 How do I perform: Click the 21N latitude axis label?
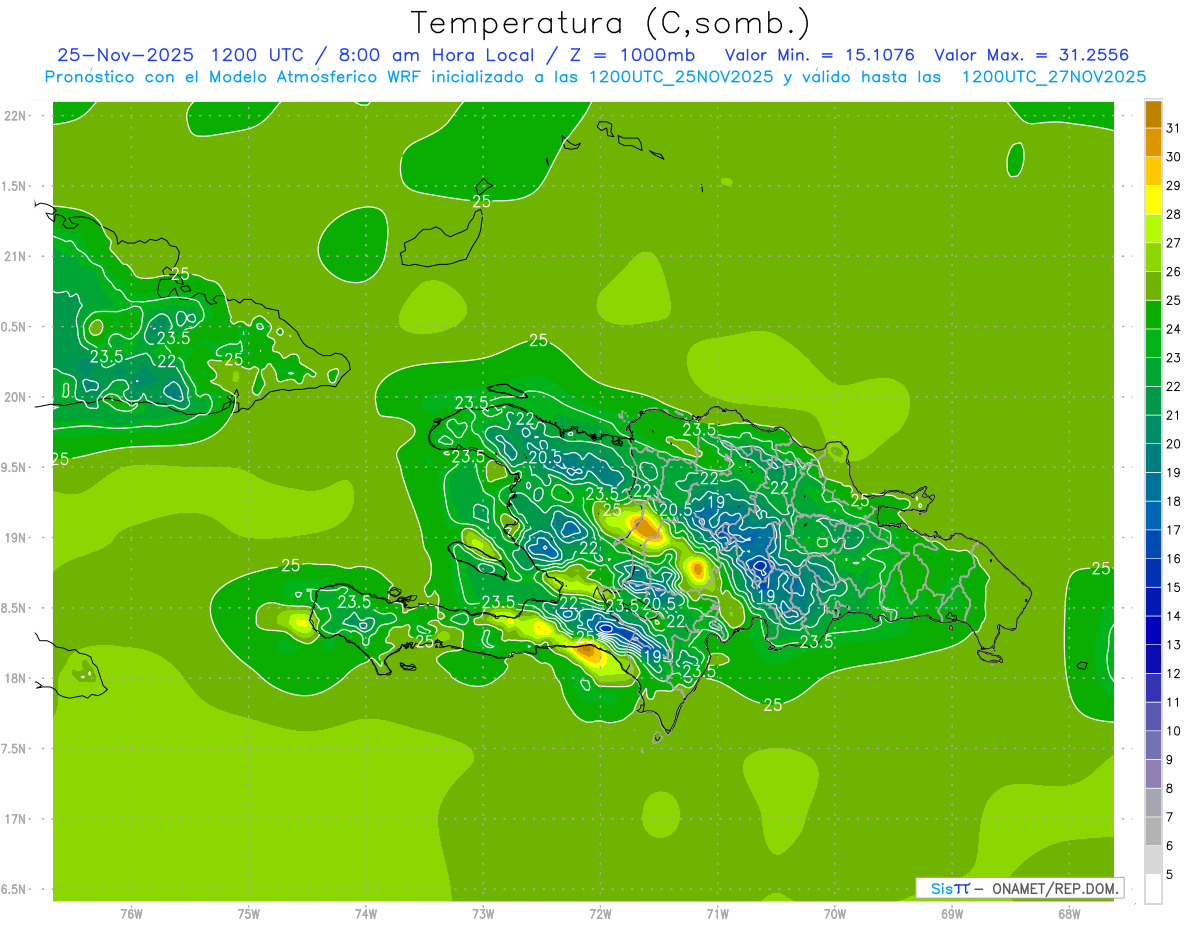click(x=16, y=256)
